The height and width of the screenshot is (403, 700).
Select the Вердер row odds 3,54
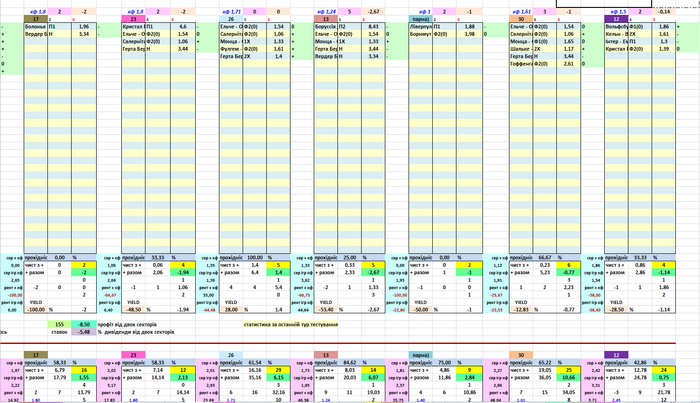coord(84,34)
